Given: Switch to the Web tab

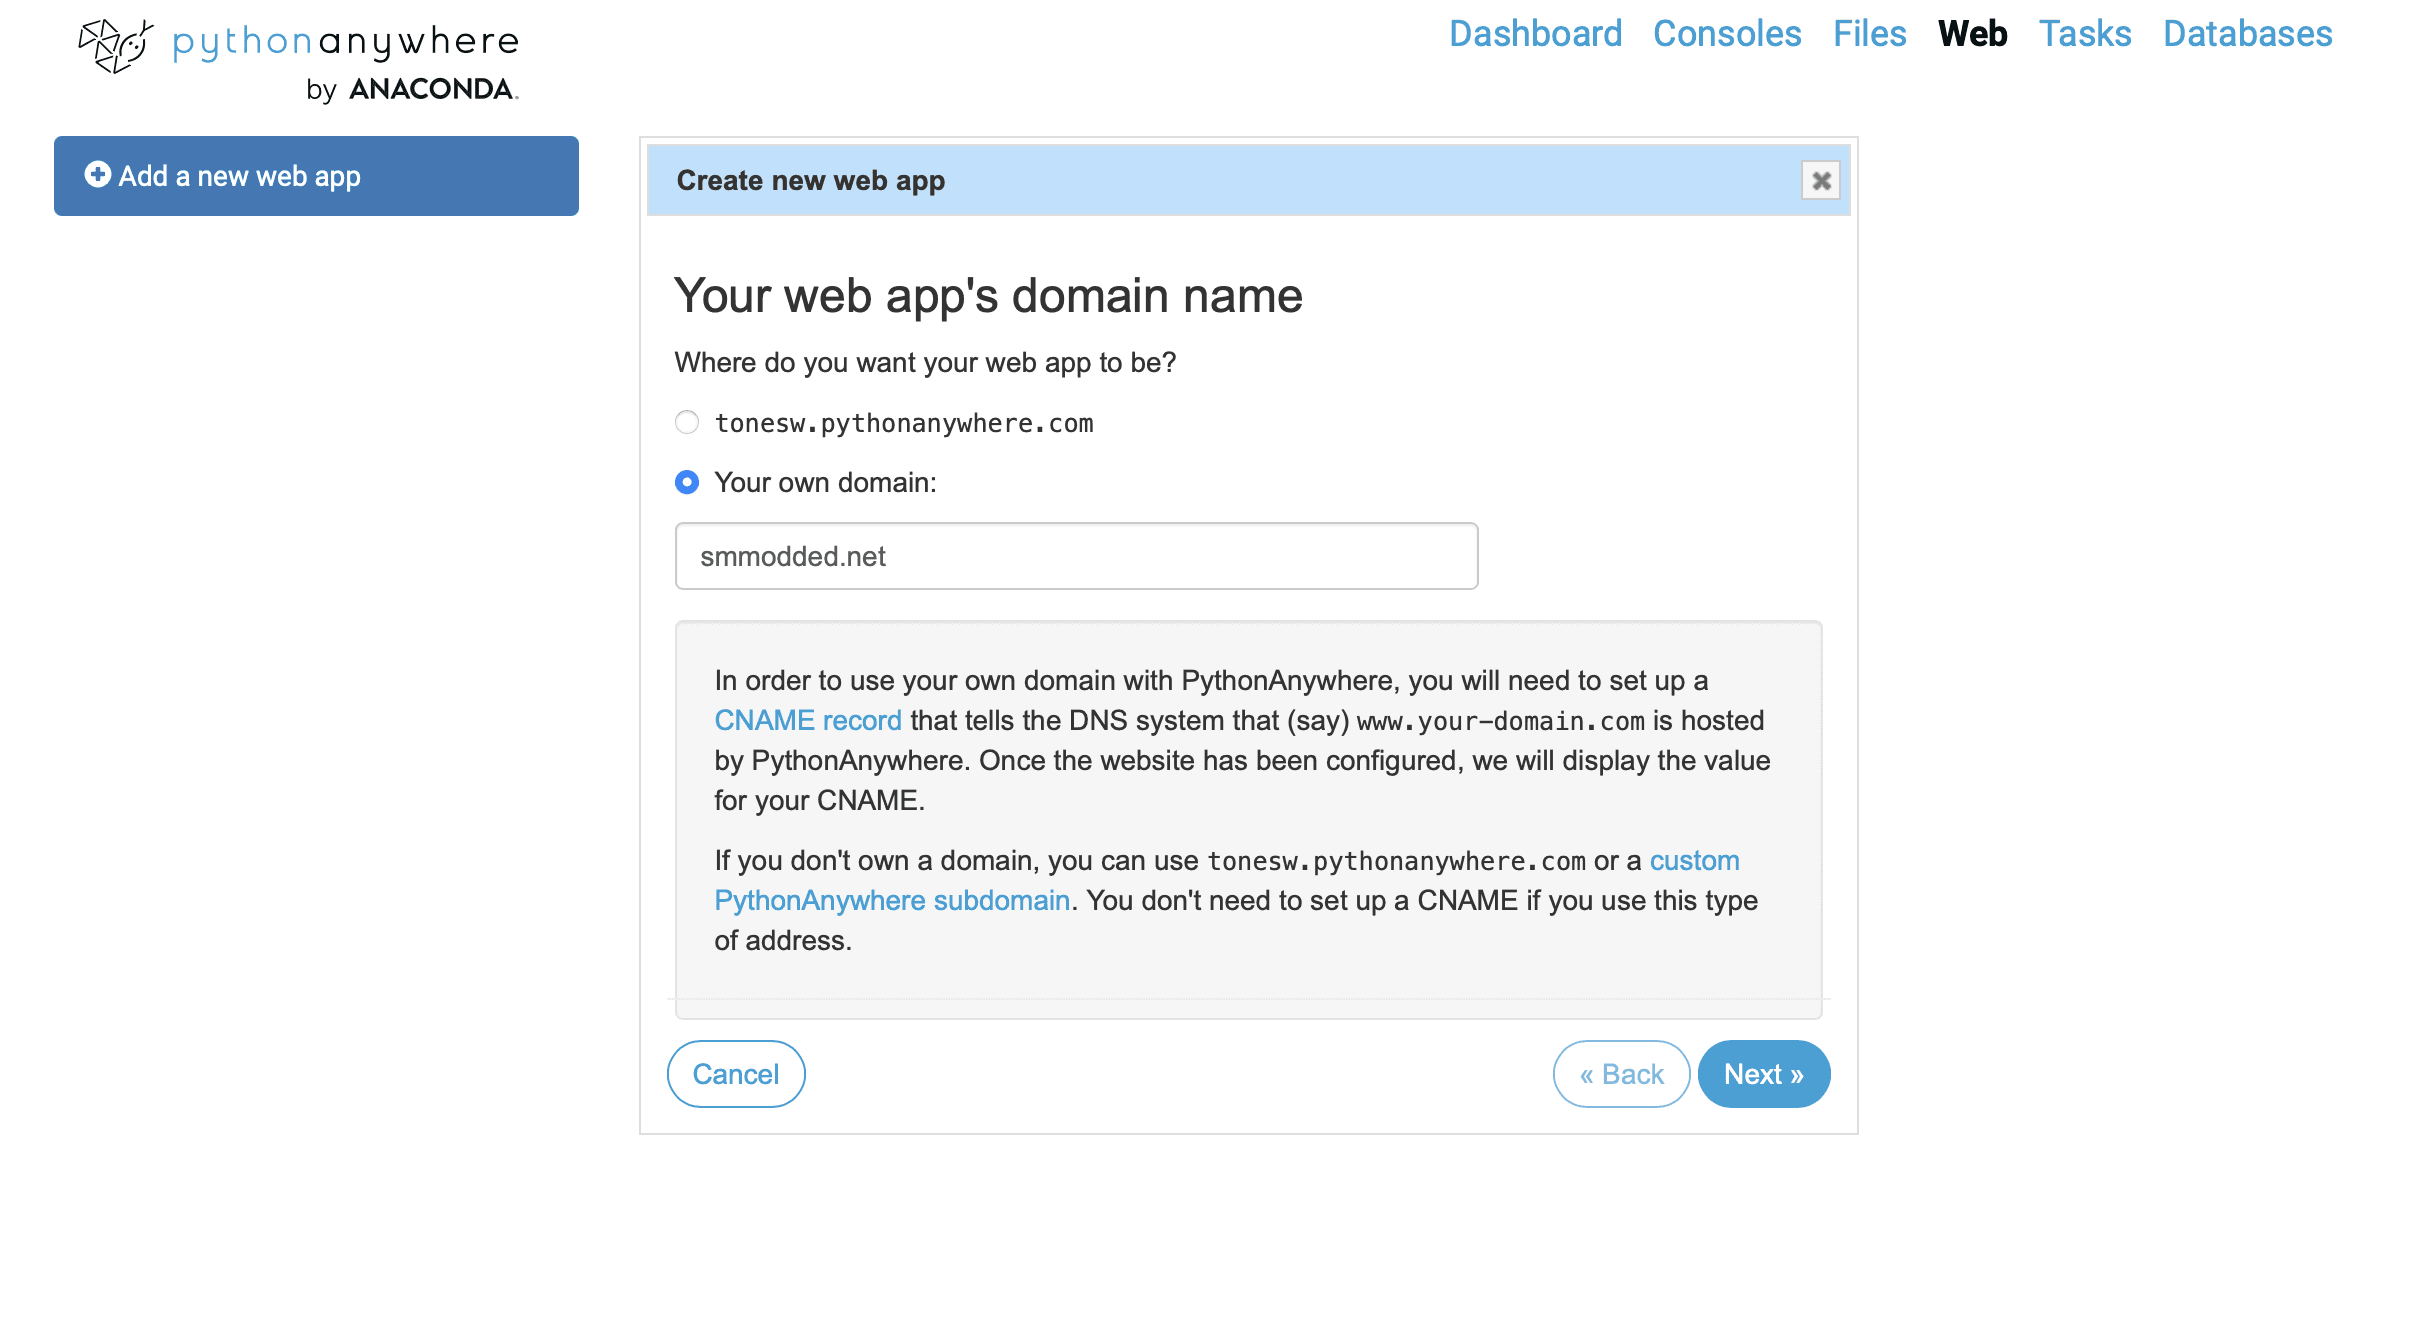Looking at the screenshot, I should [x=1972, y=34].
